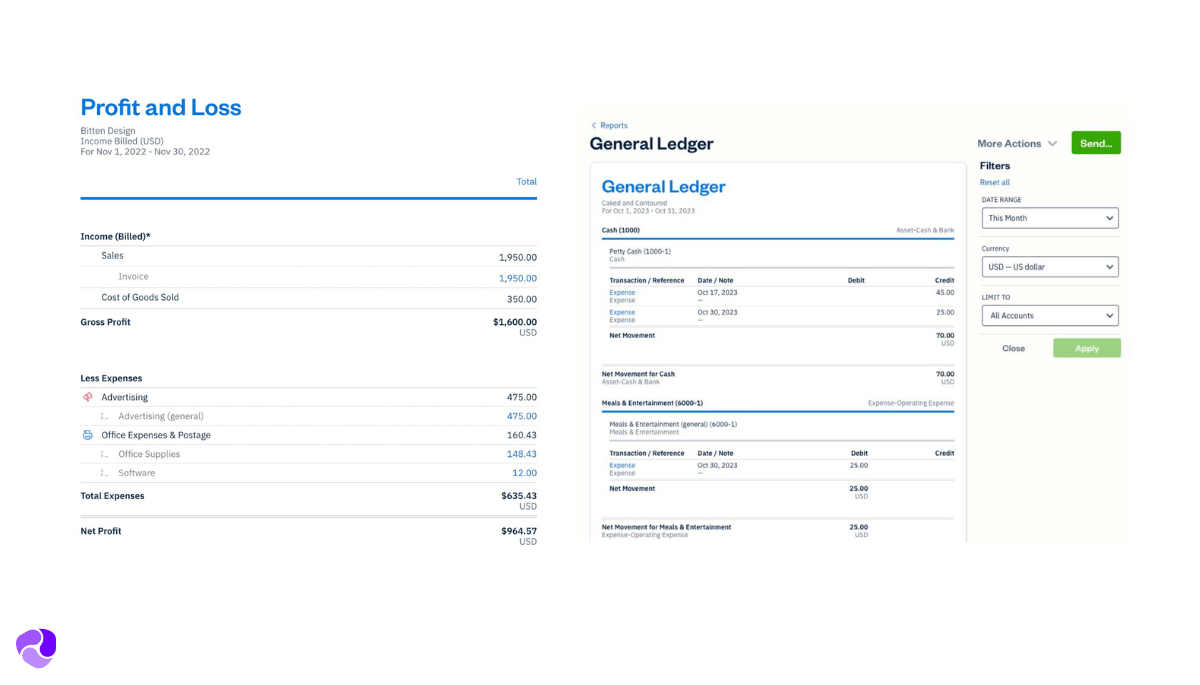Click the Apply filters button
The image size is (1200, 685).
pos(1086,348)
